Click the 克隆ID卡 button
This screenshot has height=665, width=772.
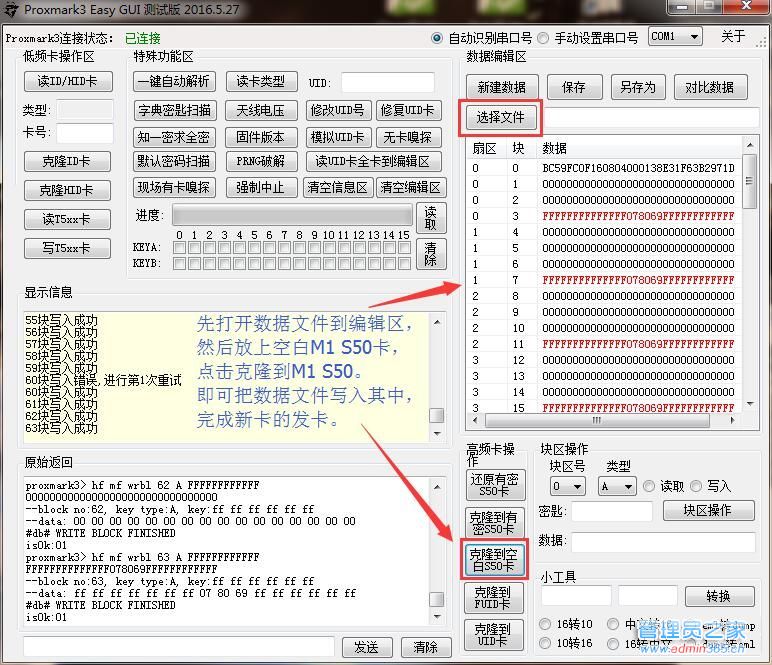coord(67,161)
